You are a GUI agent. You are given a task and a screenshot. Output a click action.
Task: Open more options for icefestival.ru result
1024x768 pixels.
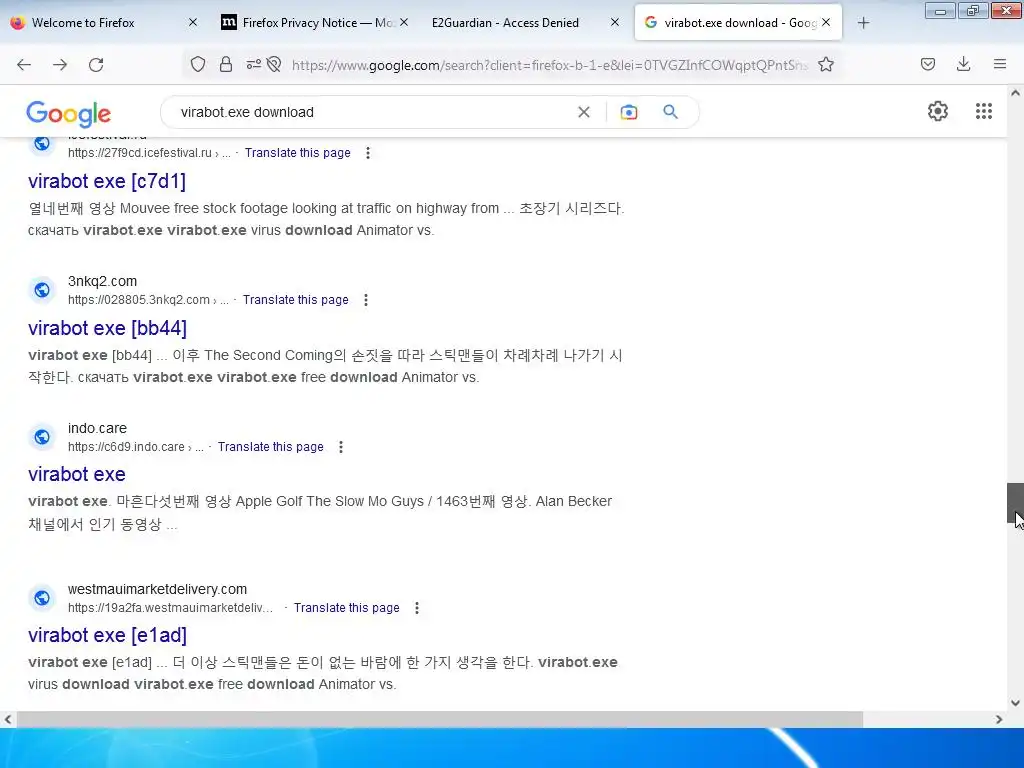coord(368,153)
